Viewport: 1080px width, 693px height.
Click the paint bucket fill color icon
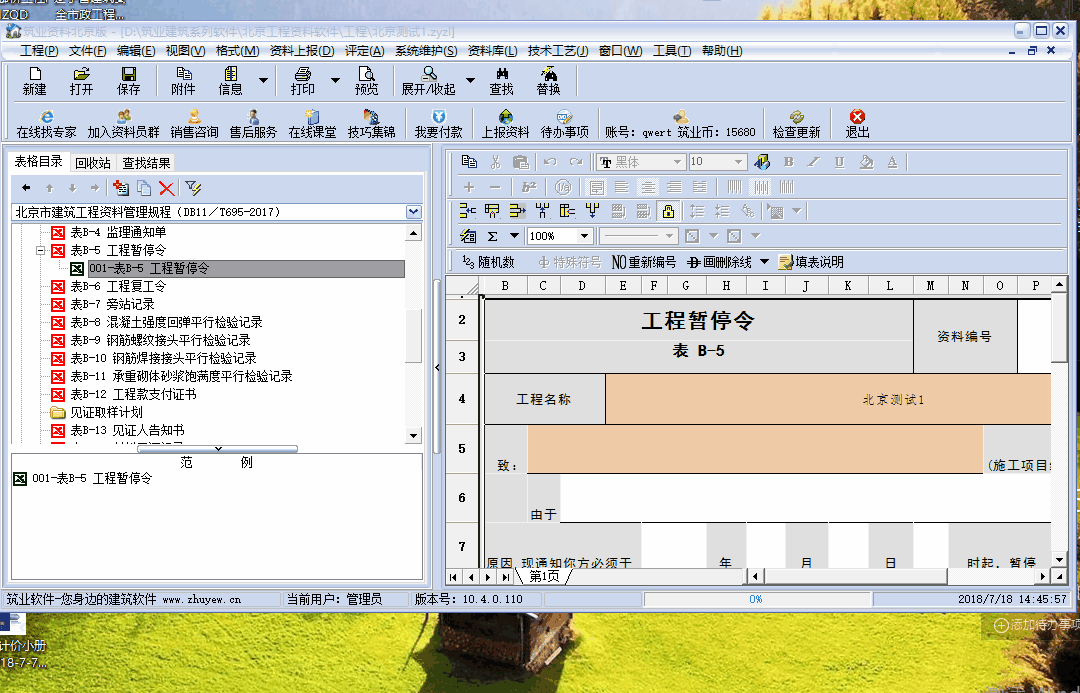866,162
